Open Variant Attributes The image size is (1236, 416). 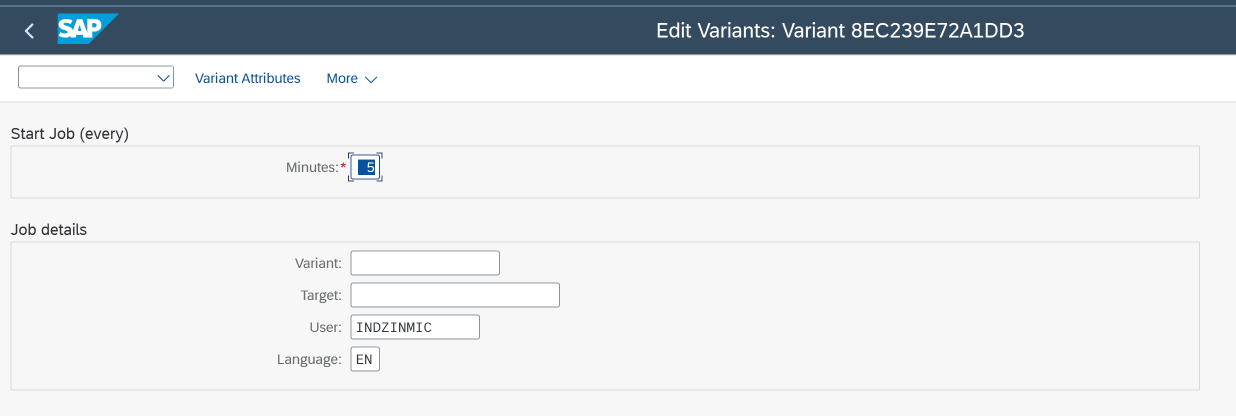pyautogui.click(x=248, y=78)
